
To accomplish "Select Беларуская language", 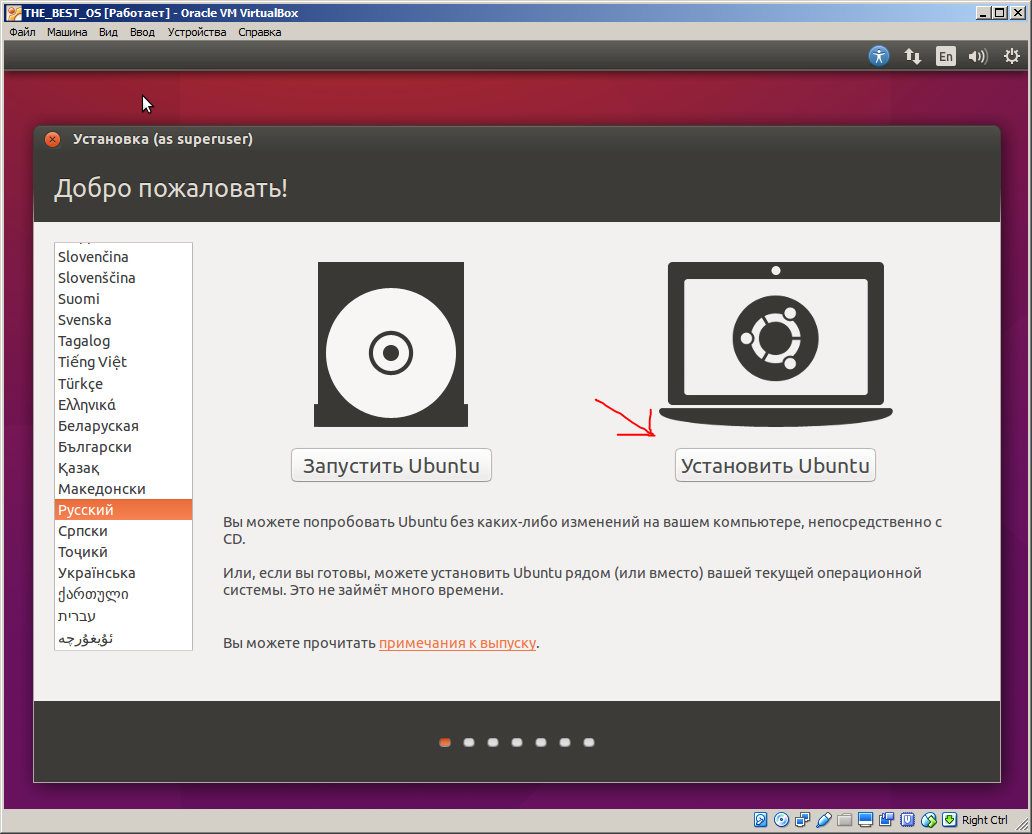I will 123,425.
